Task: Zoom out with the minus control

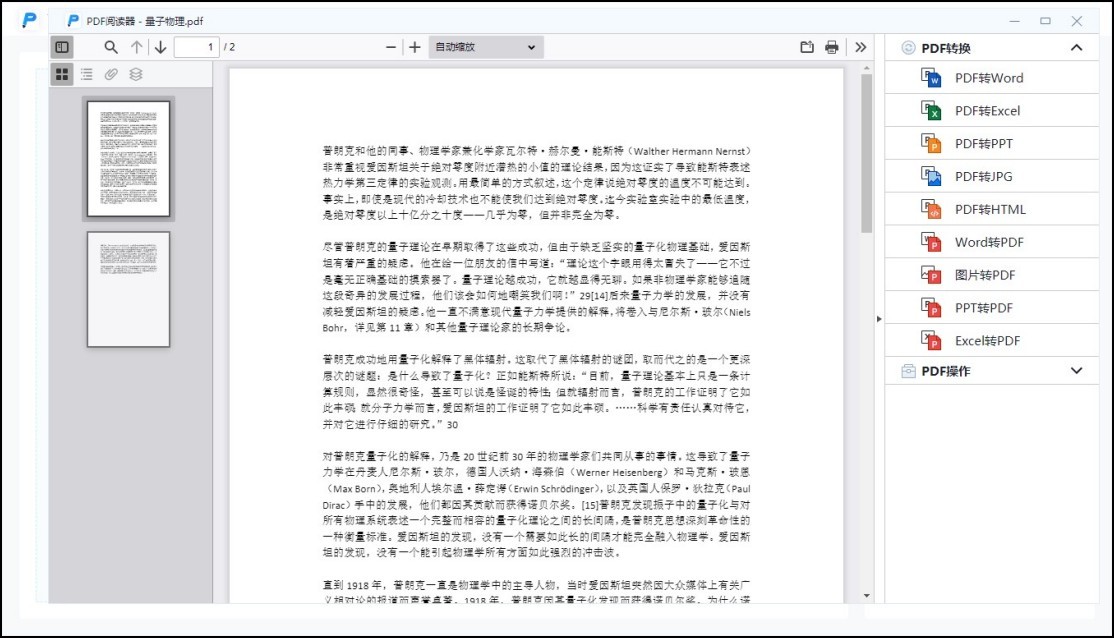Action: (390, 46)
